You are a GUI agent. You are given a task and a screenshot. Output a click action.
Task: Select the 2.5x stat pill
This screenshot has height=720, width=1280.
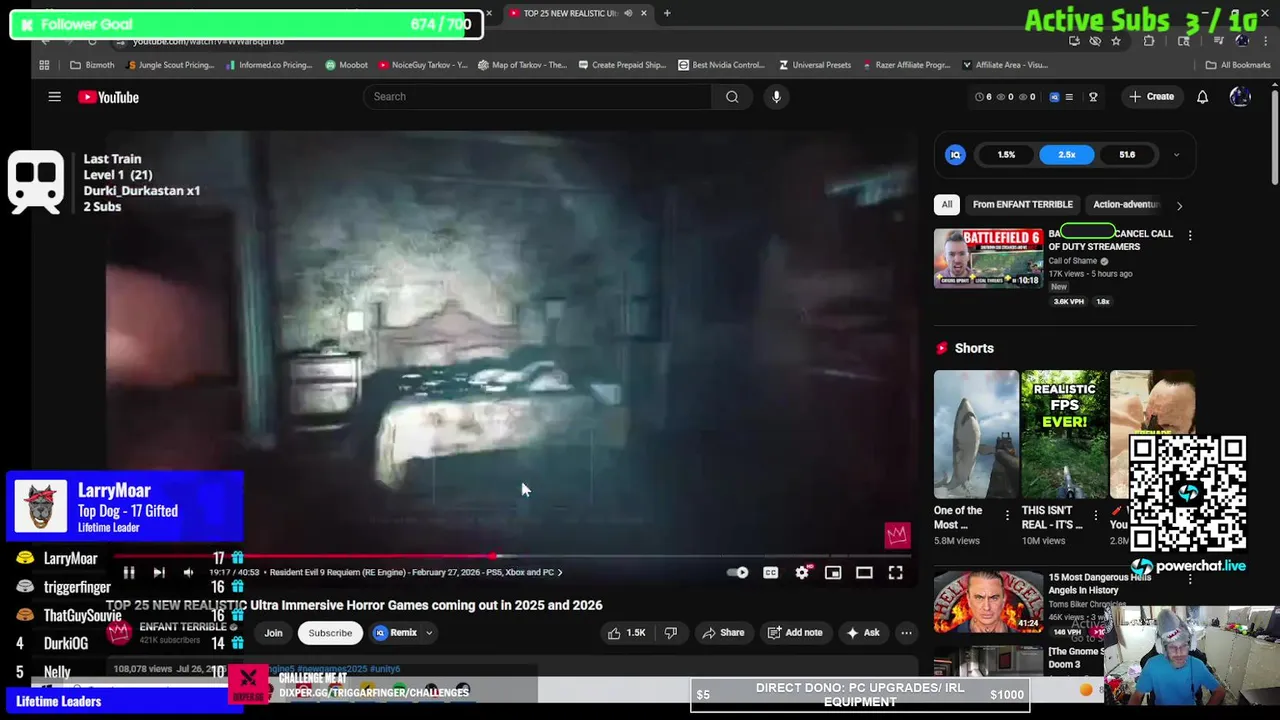click(1066, 155)
